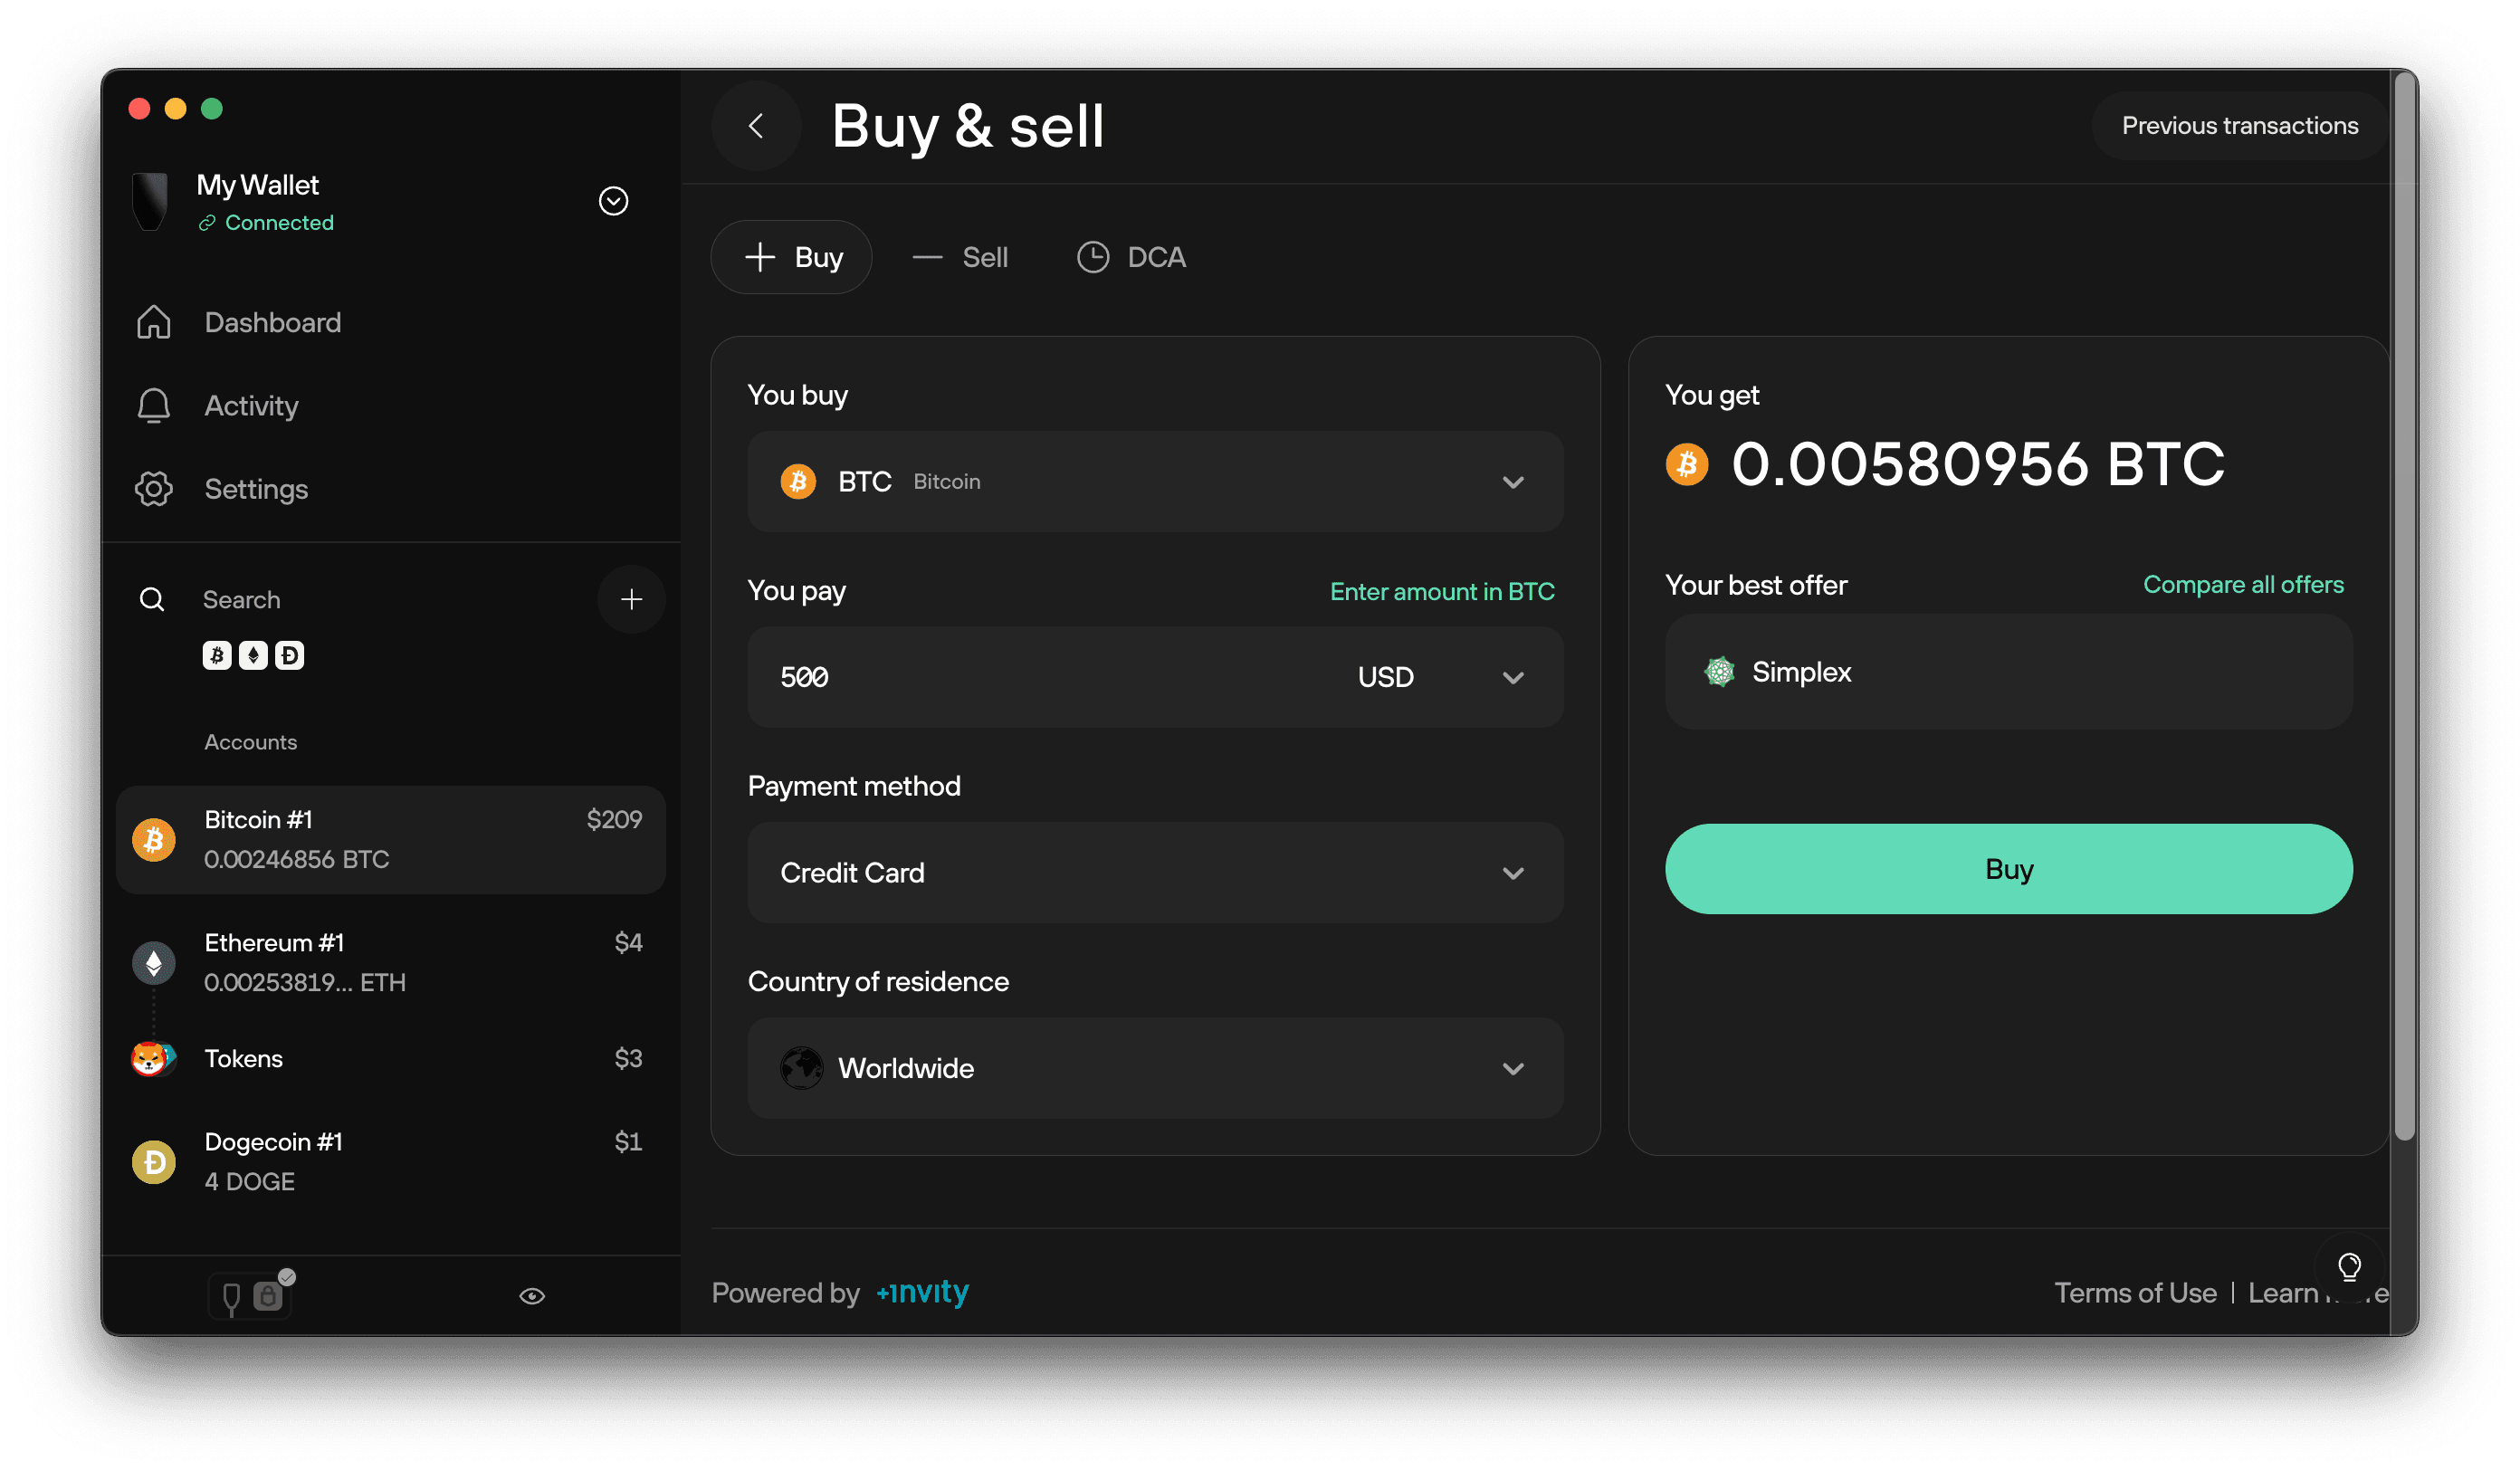Click Compare all offers link
The width and height of the screenshot is (2520, 1470).
point(2243,585)
